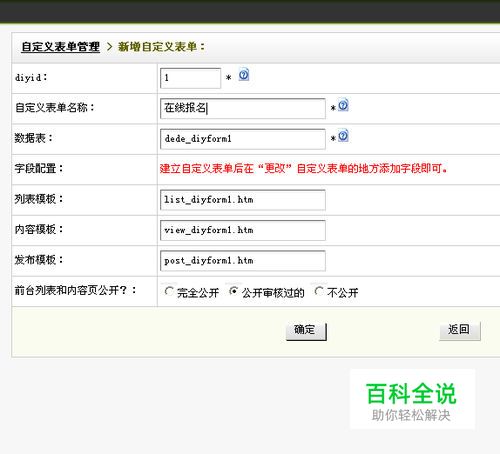Open help icon beside 数据表 field
Screen dimensions: 500x454
coord(343,136)
